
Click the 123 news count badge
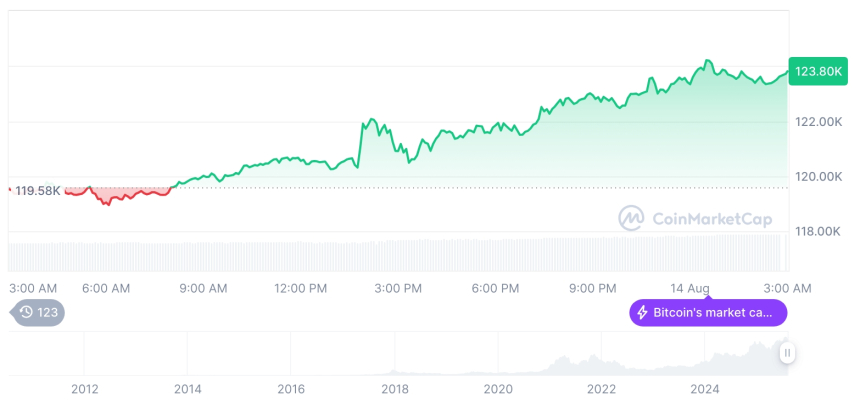48,313
